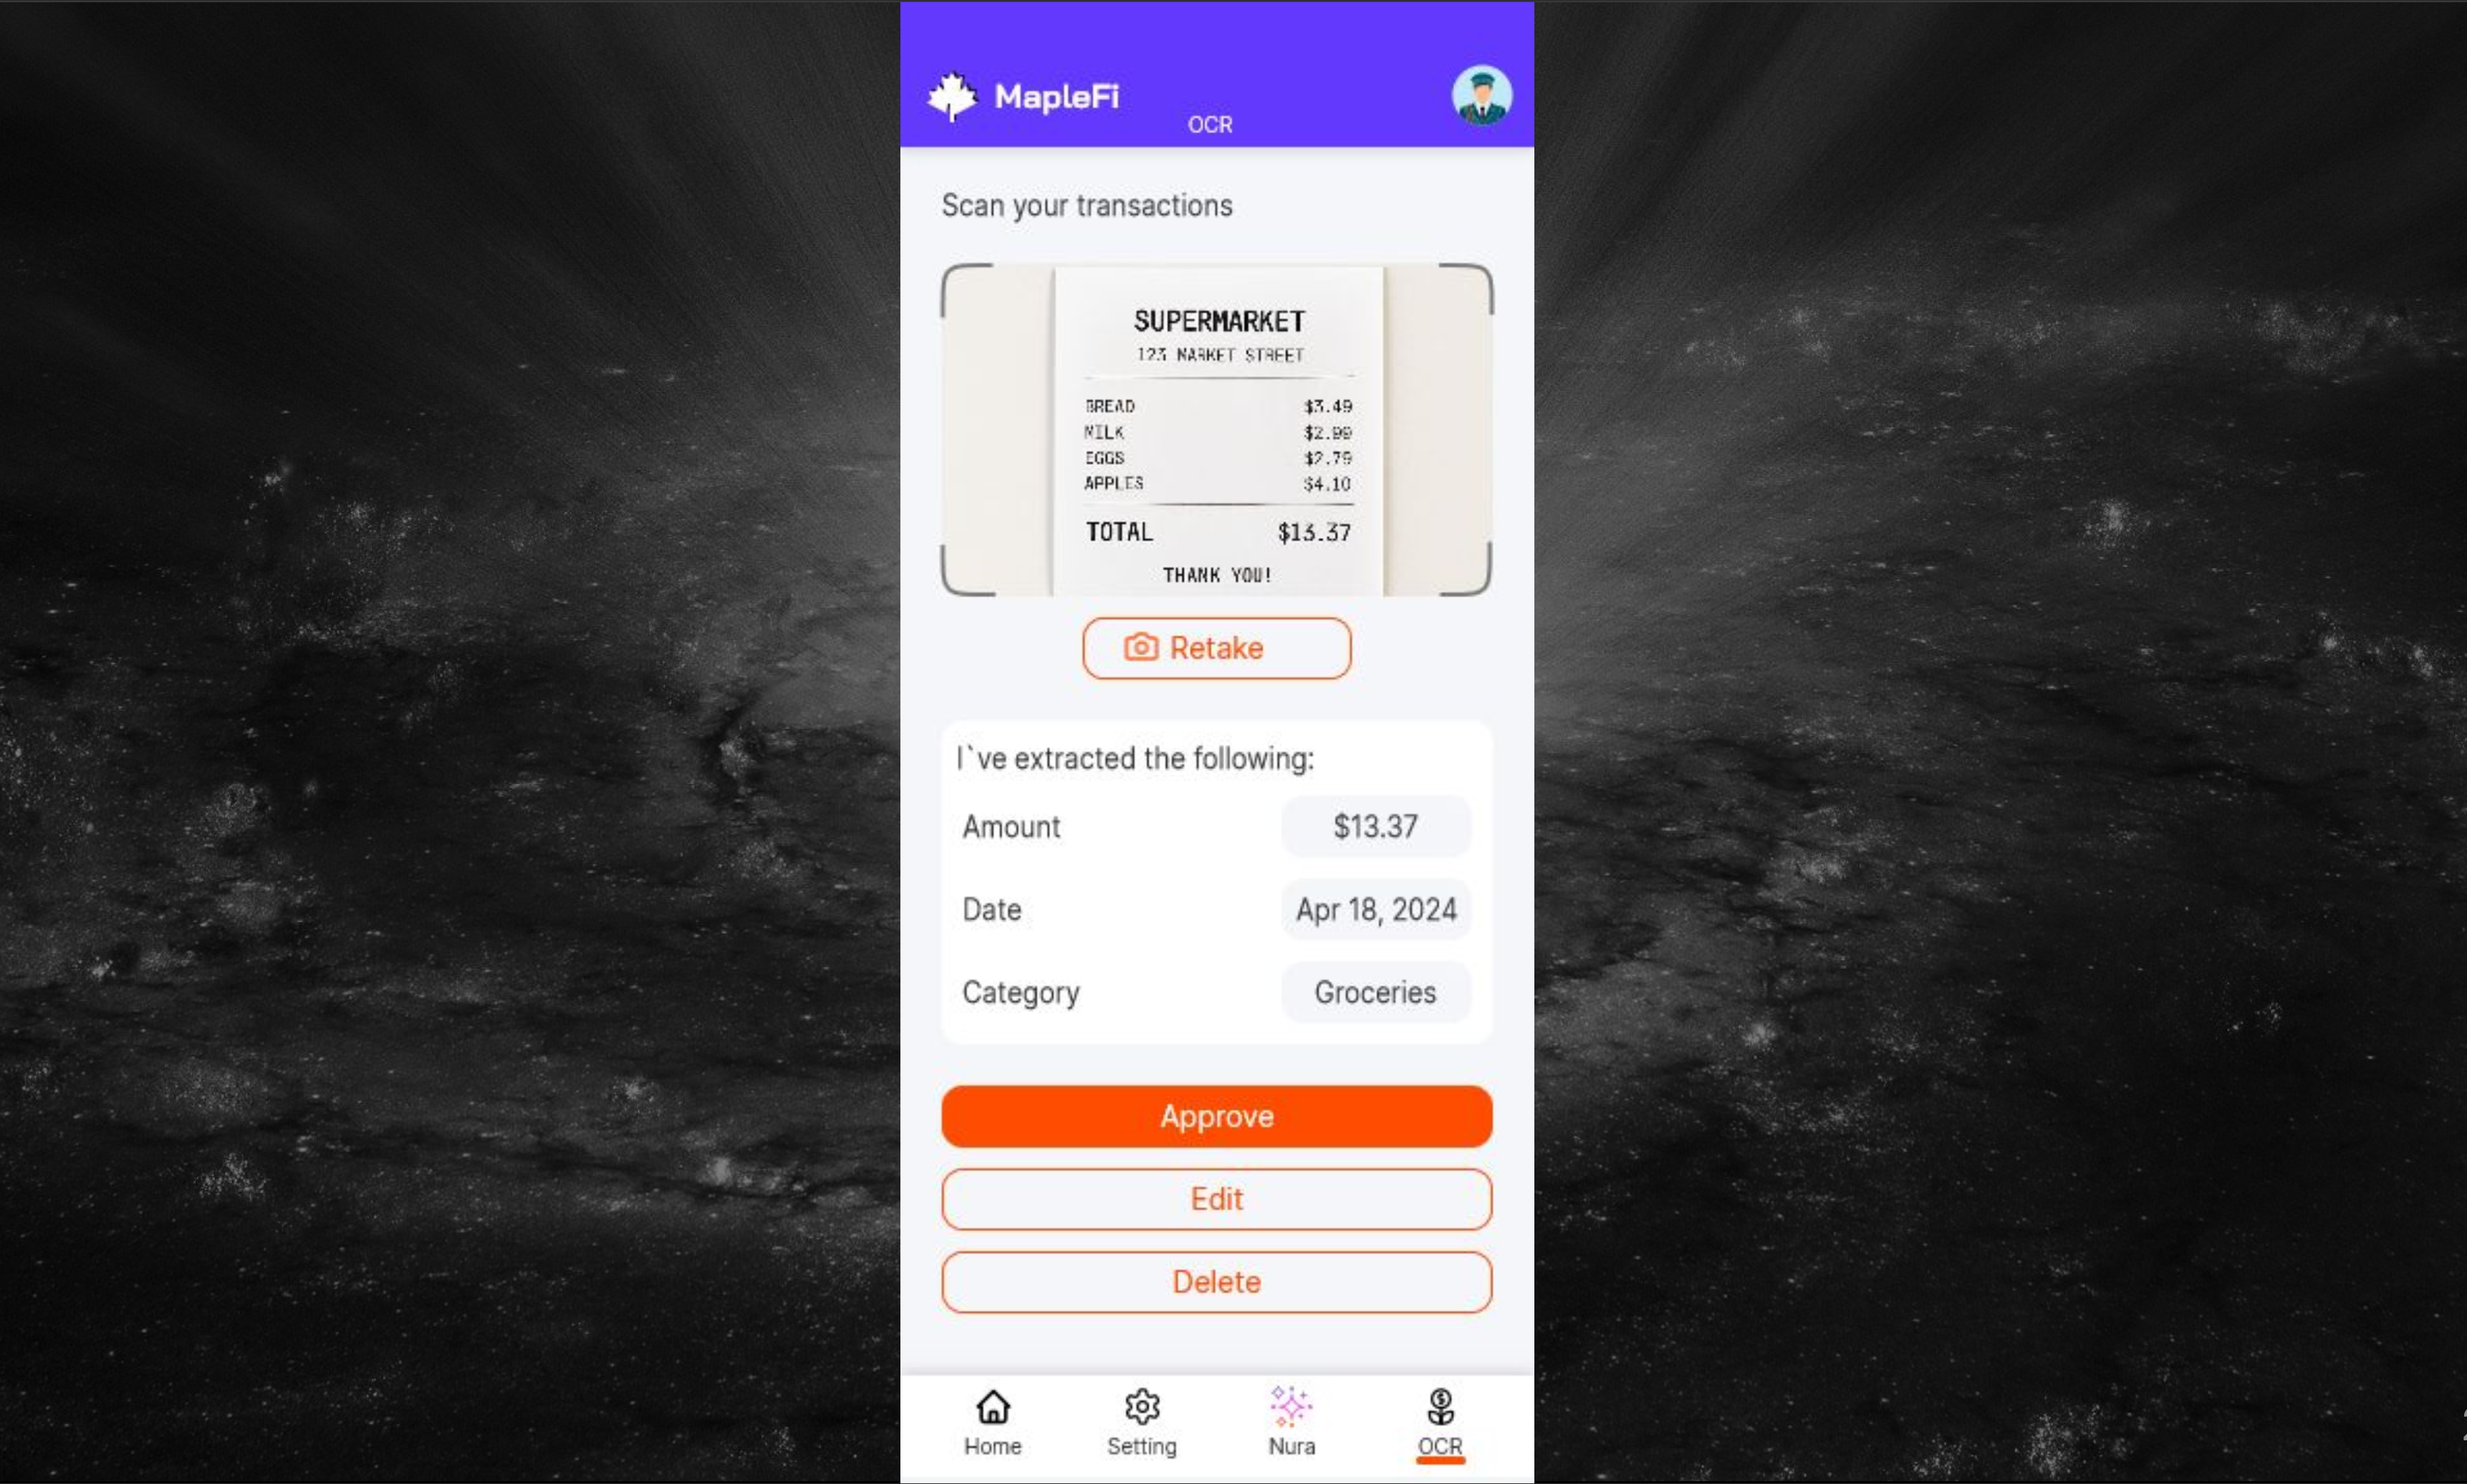
Task: Retake the receipt photo
Action: pos(1216,648)
